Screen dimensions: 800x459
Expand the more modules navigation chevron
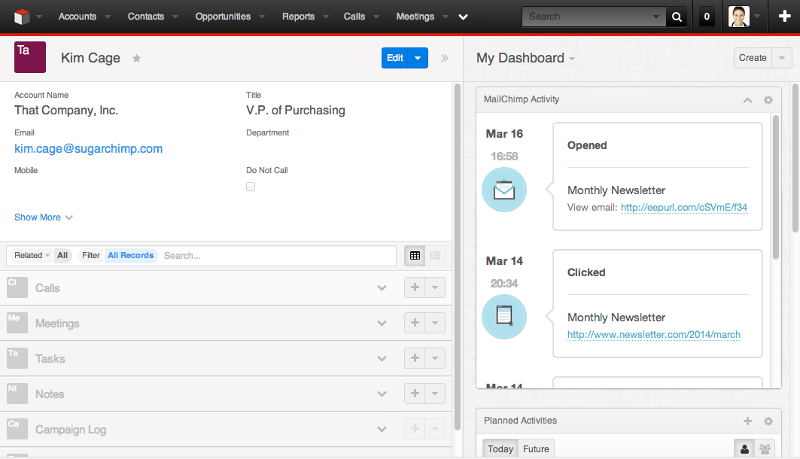coord(463,17)
